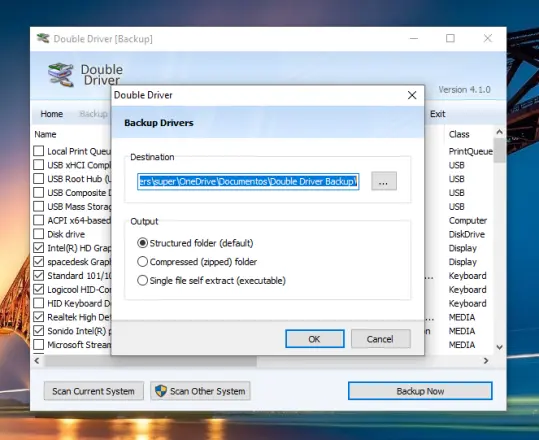Image resolution: width=539 pixels, height=440 pixels.
Task: Uncheck the Standard 101/102 keyboard checkbox
Action: click(38, 275)
